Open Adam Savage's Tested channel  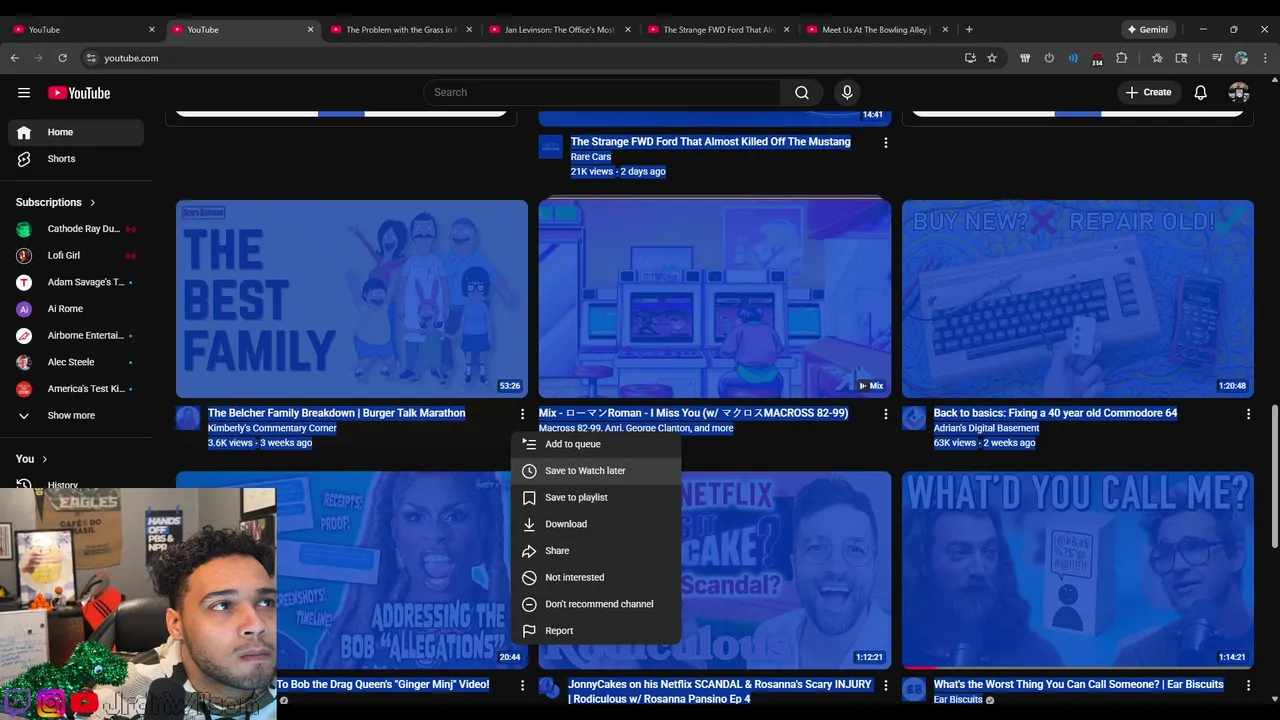tap(76, 282)
